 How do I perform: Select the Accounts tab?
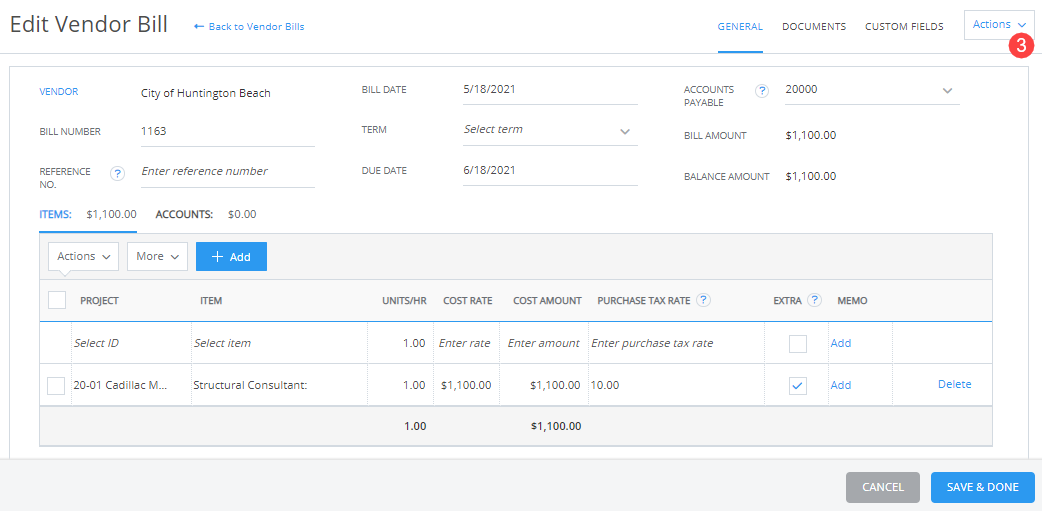(205, 214)
